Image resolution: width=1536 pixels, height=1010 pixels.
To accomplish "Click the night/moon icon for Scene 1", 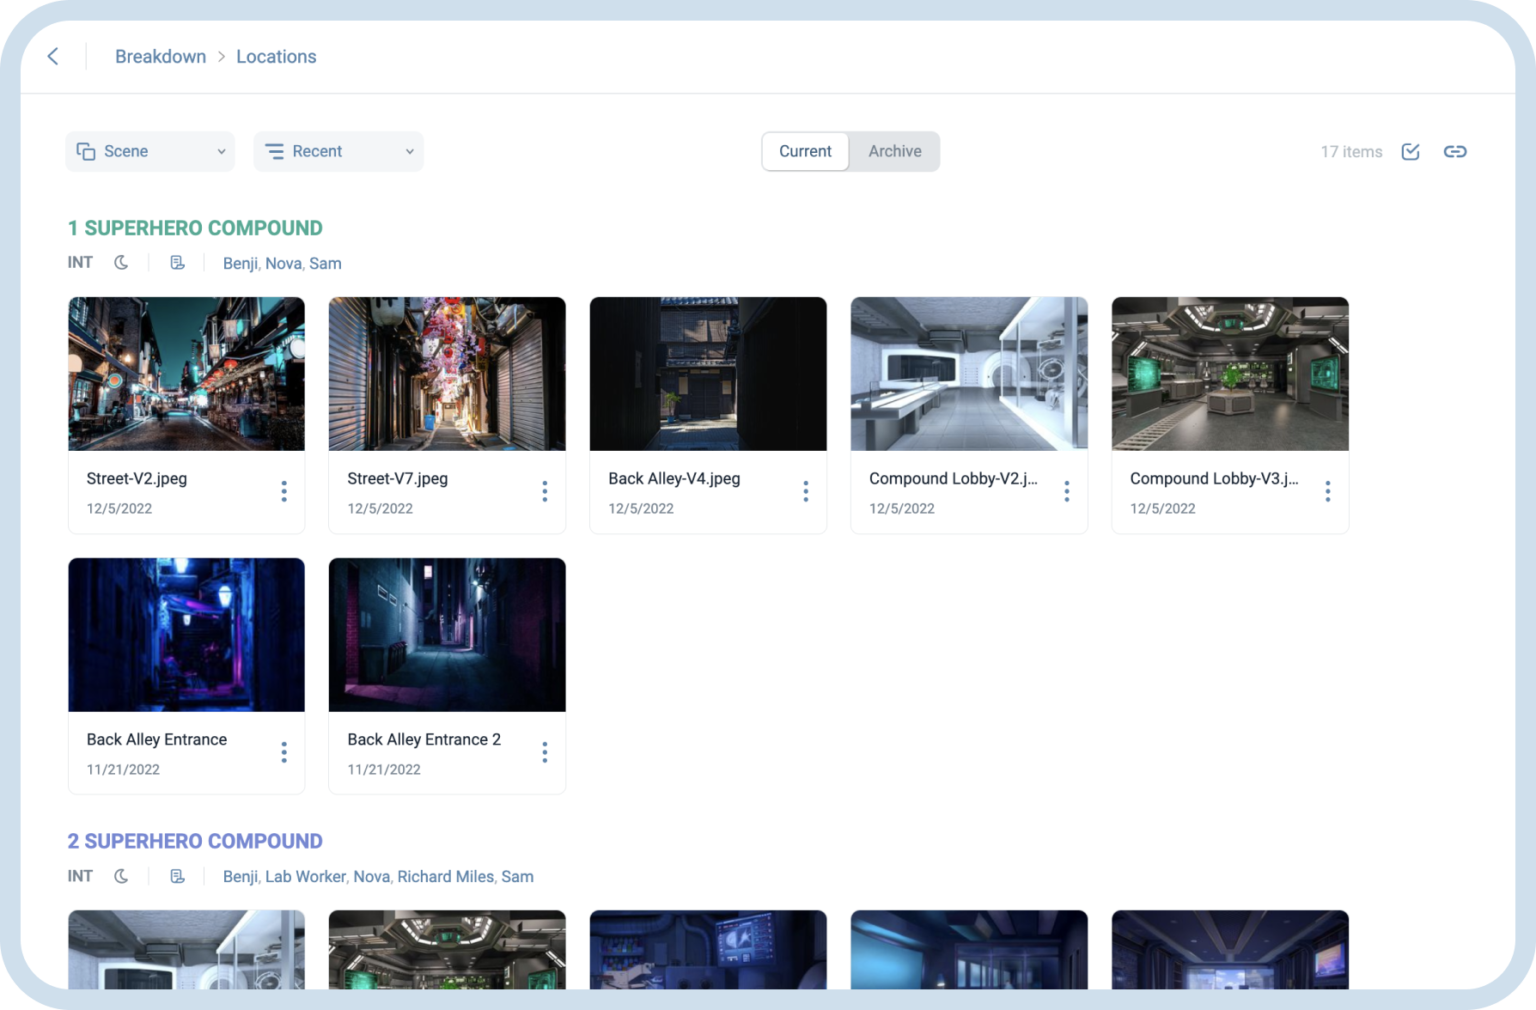I will (x=121, y=262).
